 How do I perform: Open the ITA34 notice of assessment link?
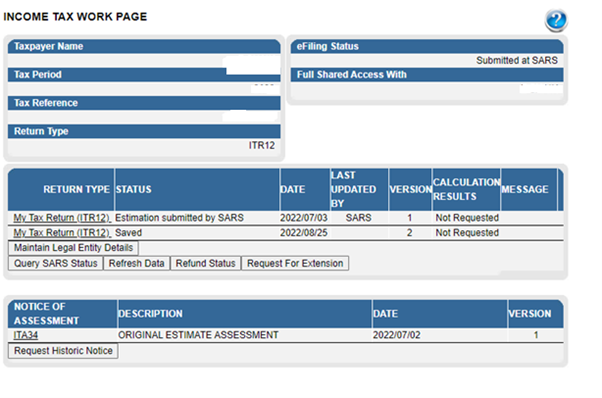click(x=26, y=335)
